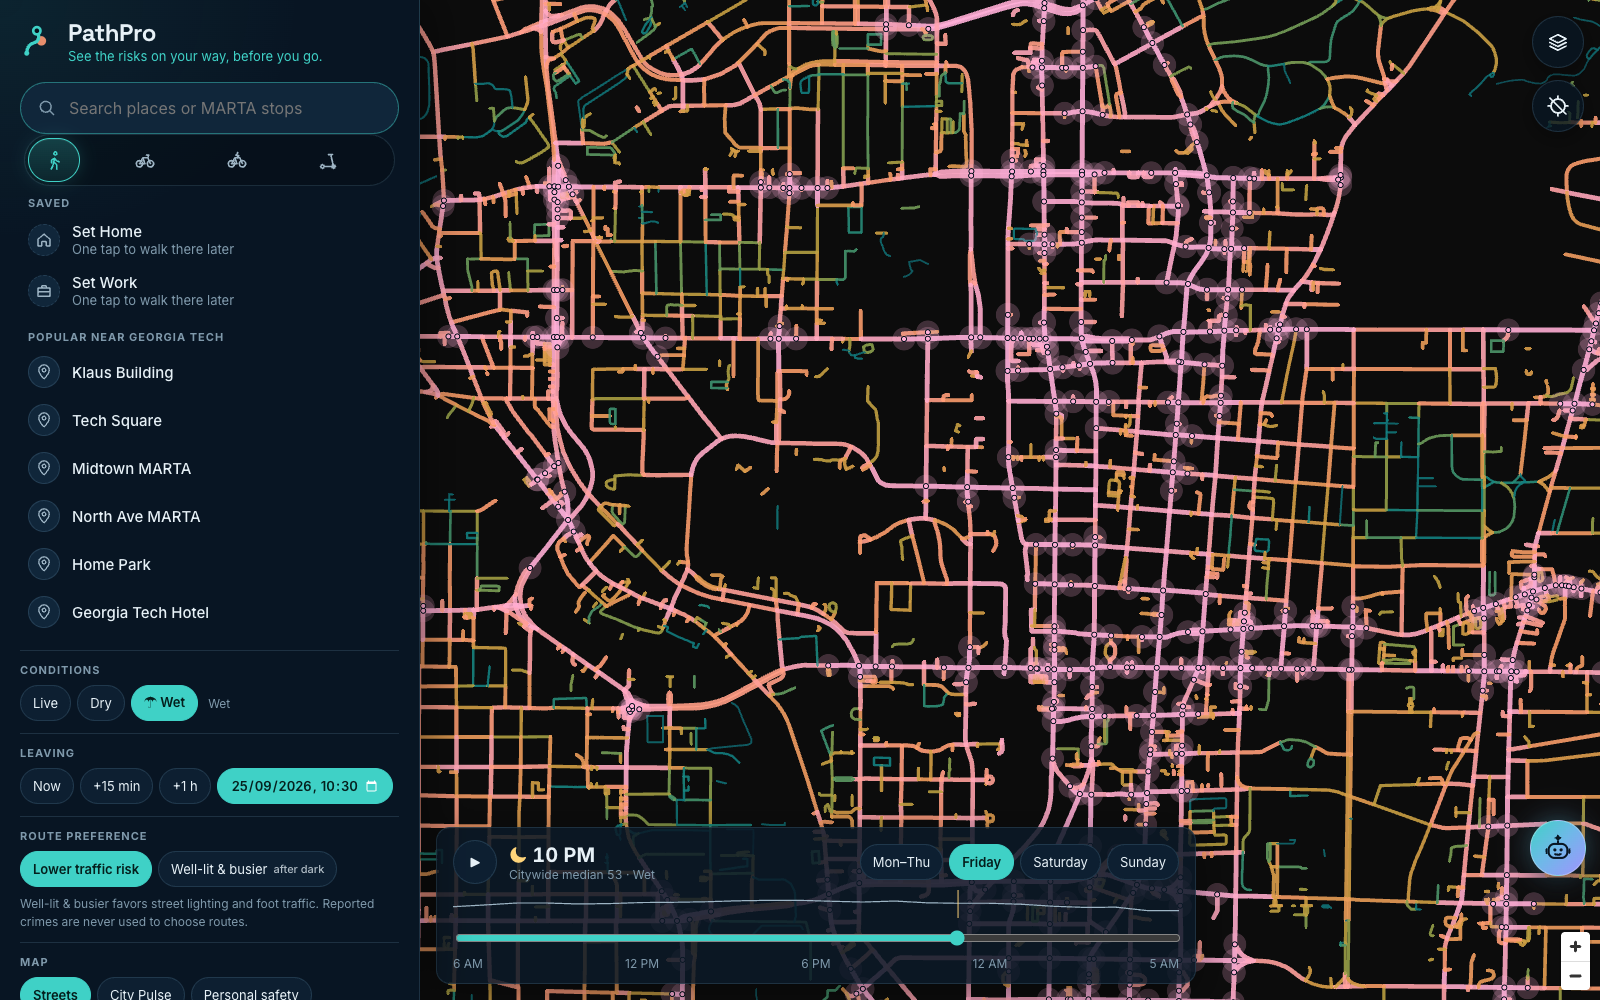Click the Set Work briefcase icon
The height and width of the screenshot is (1000, 1600).
44,291
